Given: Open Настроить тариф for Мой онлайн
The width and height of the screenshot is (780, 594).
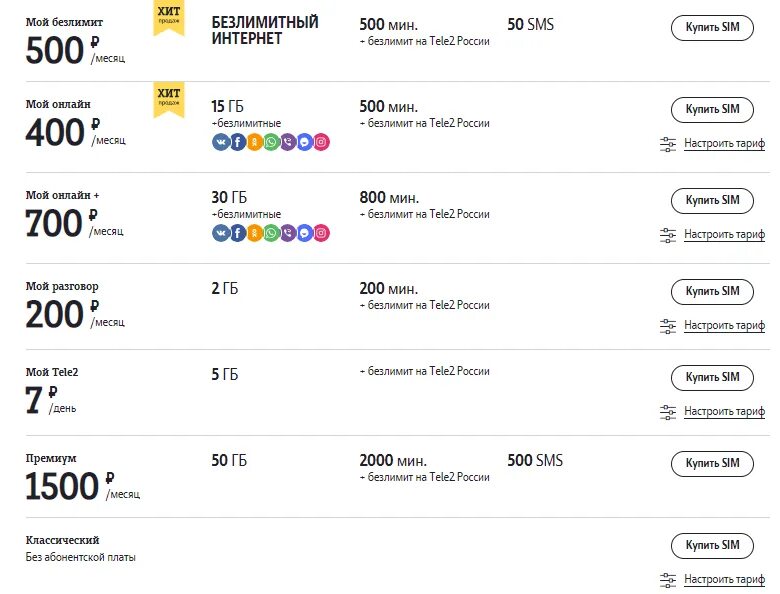Looking at the screenshot, I should pos(724,144).
